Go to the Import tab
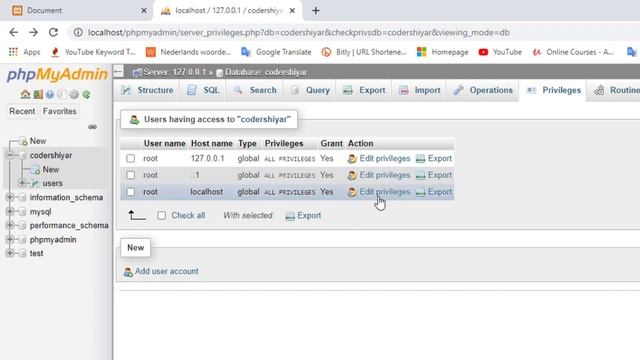Viewport: 640px width, 360px height. (x=420, y=90)
